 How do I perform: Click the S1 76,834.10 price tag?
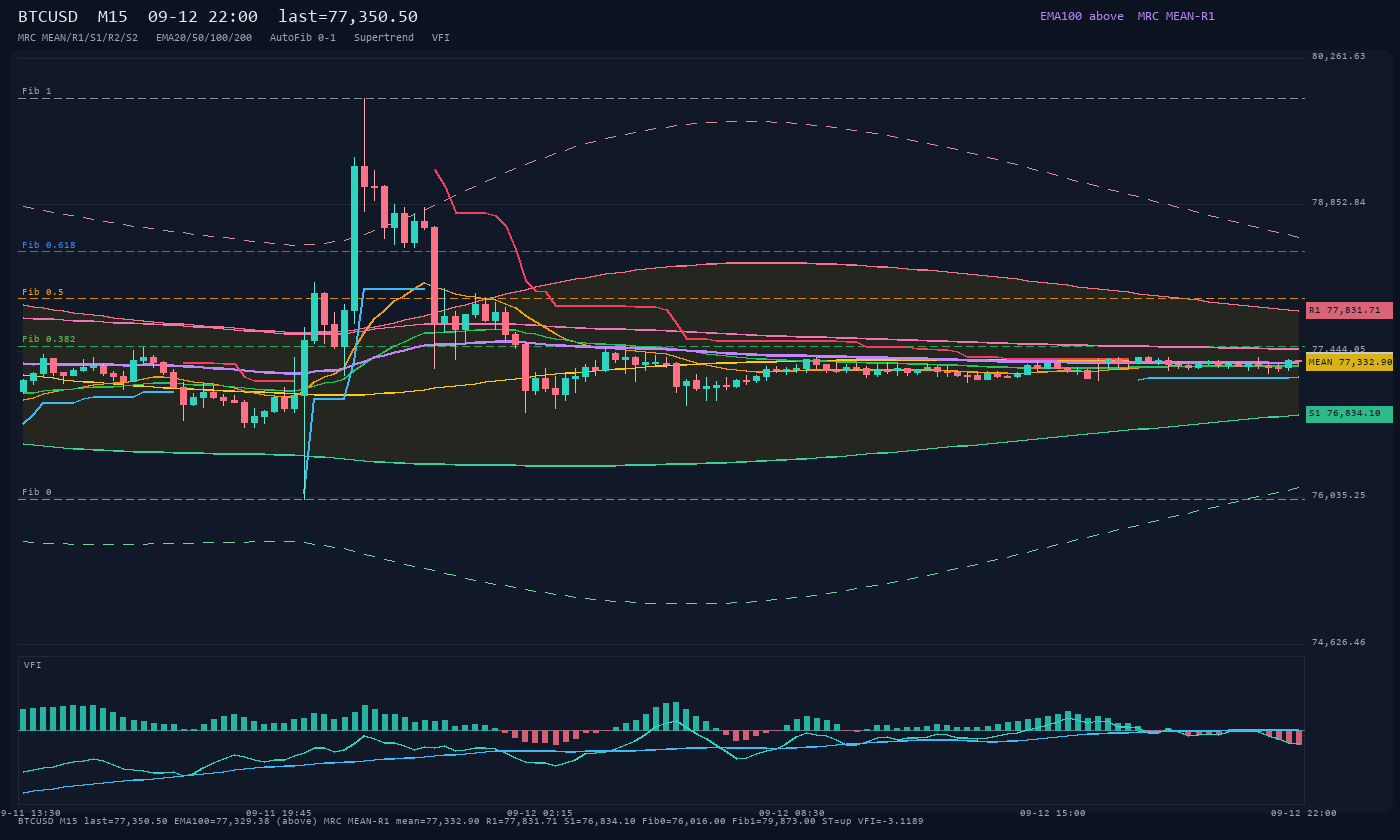(1349, 413)
